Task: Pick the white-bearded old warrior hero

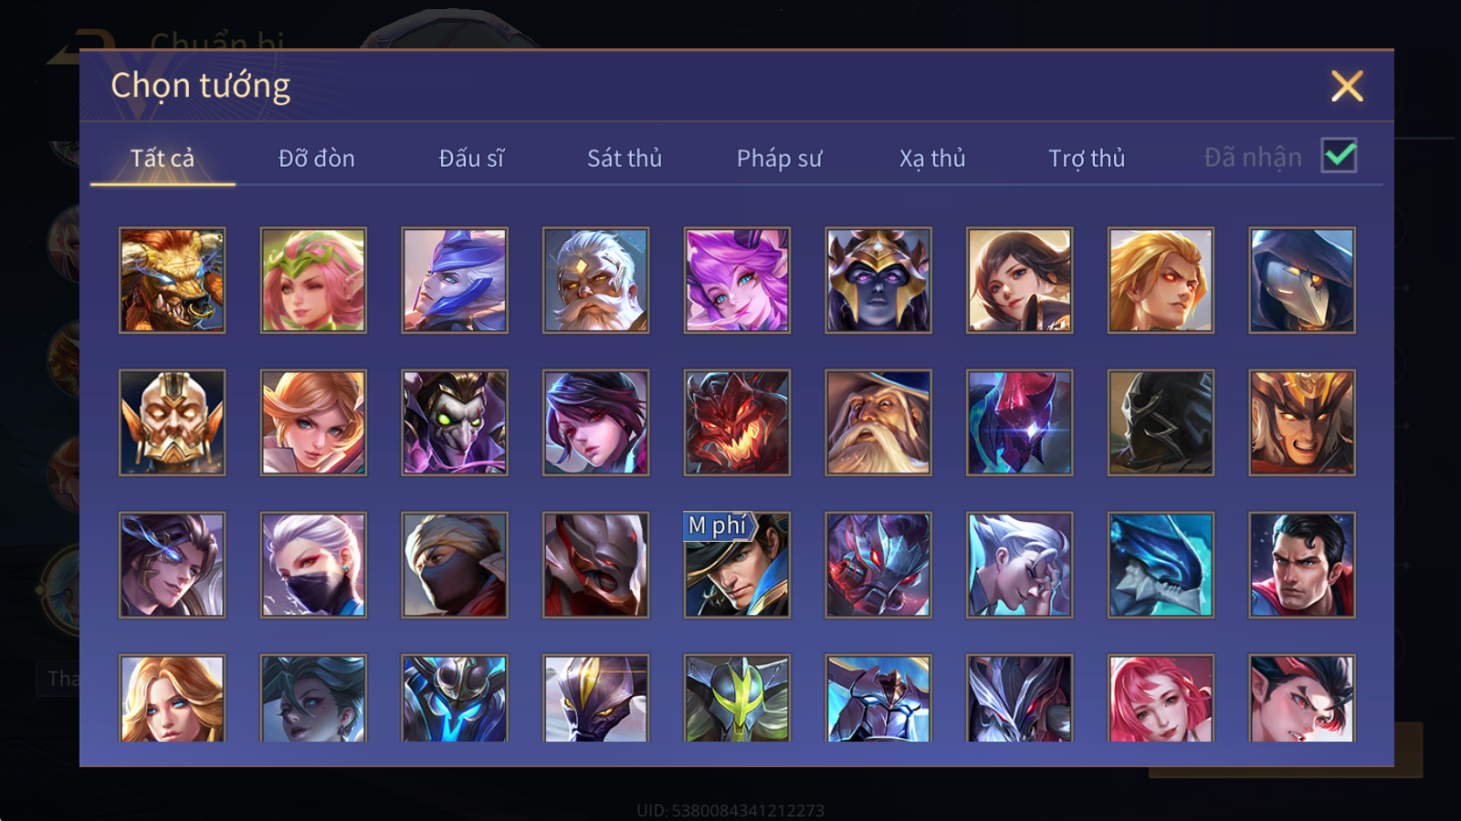Action: (x=596, y=280)
